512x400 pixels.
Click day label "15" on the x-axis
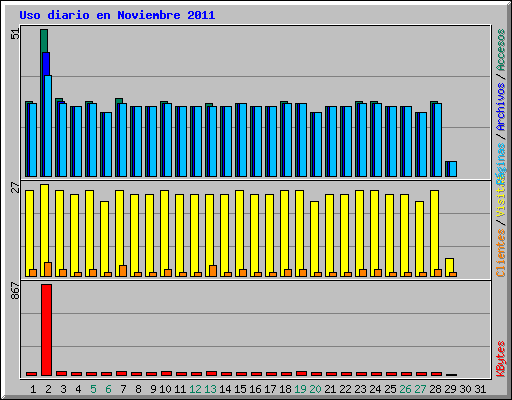240,389
